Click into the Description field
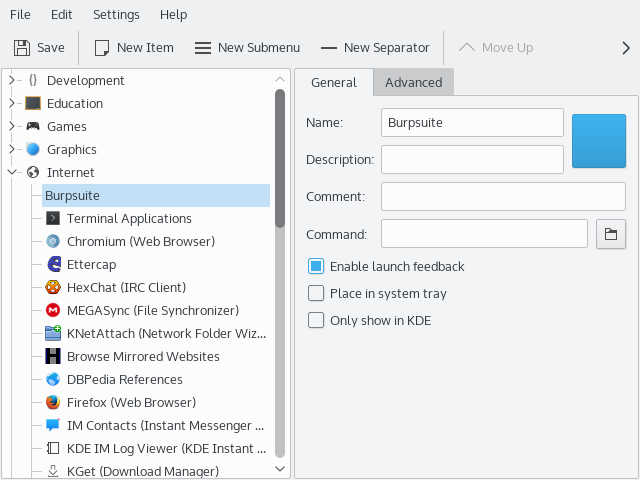Viewport: 640px width, 480px height. [x=472, y=159]
